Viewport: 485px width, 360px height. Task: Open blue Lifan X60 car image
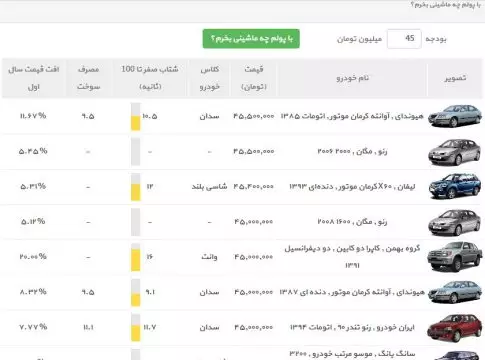(x=455, y=186)
